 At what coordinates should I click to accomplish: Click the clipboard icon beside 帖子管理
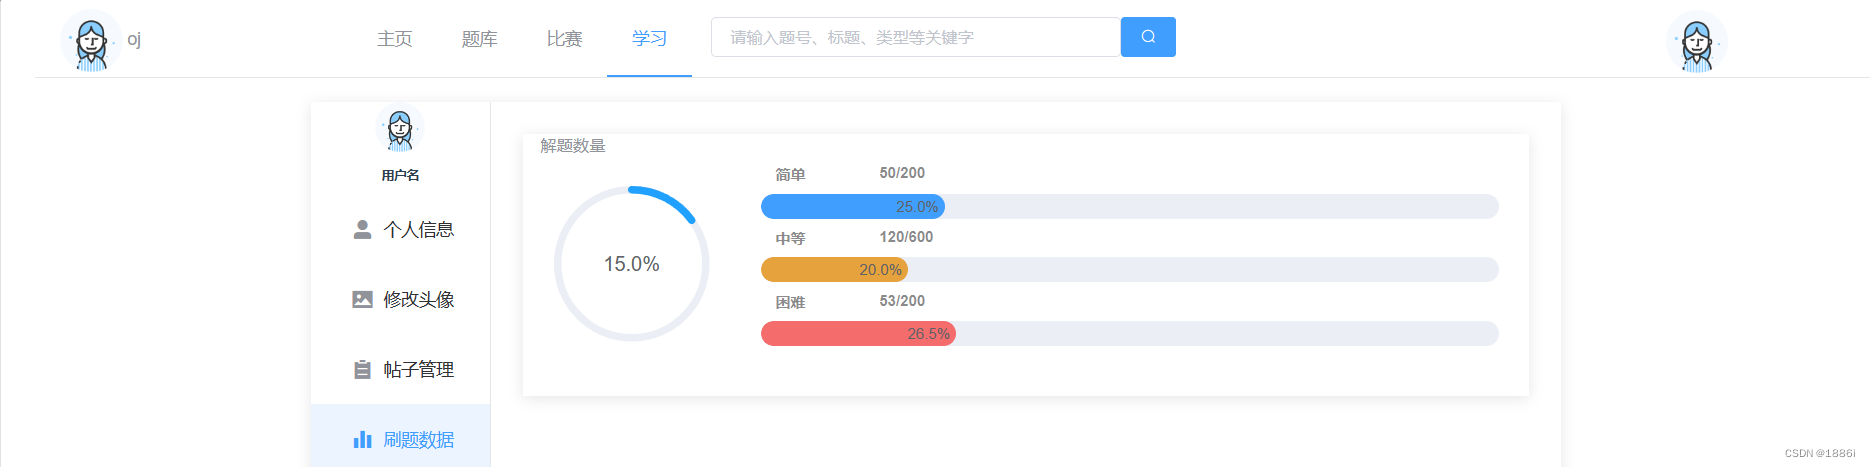(362, 370)
